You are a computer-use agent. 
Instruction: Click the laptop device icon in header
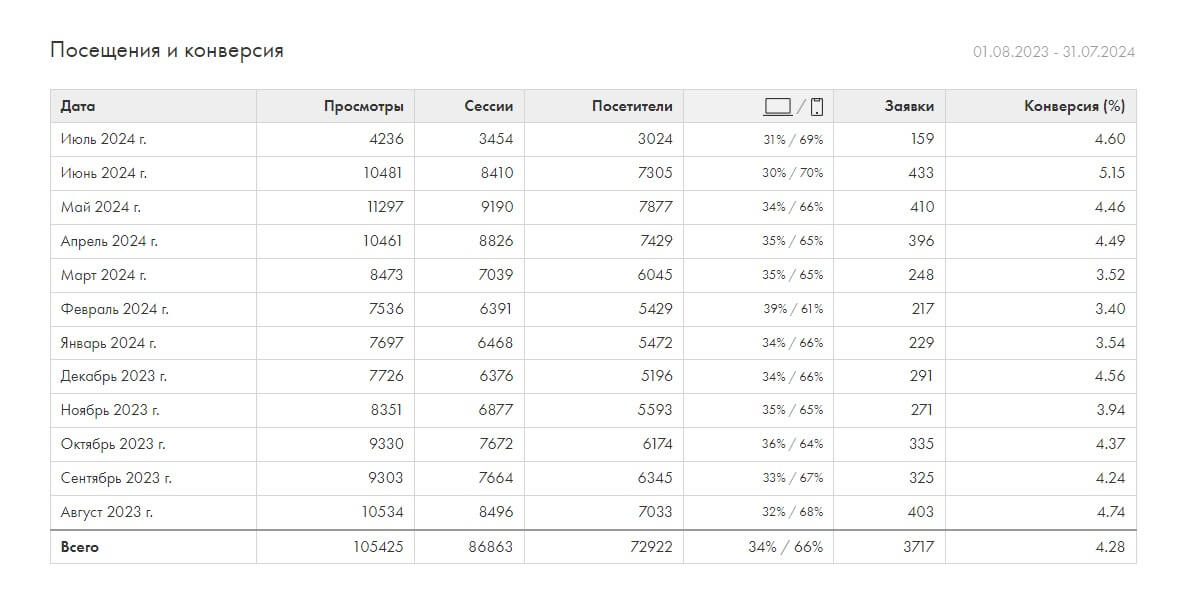point(777,106)
